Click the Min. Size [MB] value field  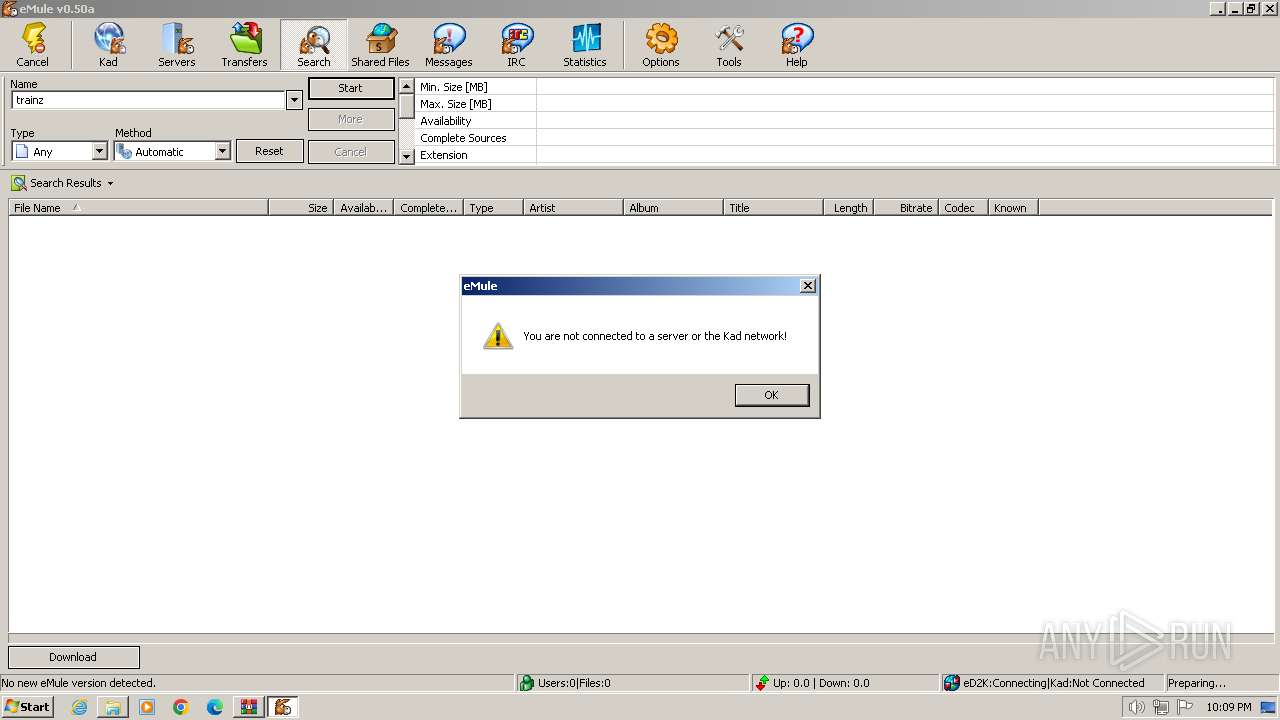point(904,87)
